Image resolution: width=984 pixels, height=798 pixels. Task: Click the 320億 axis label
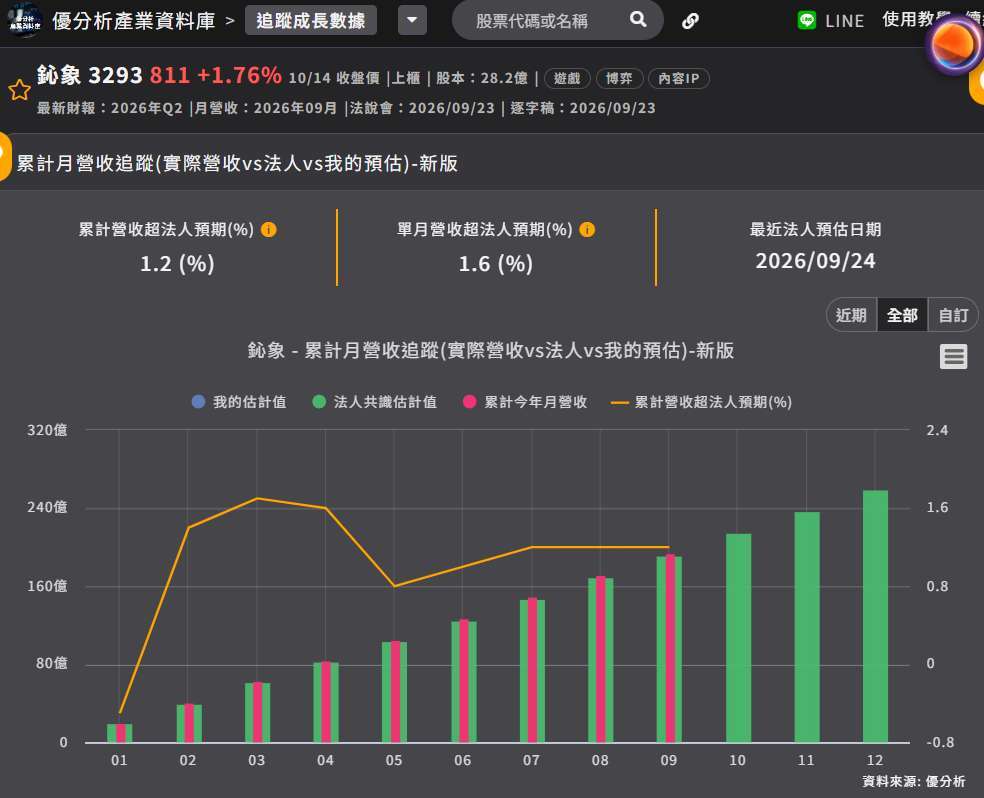(x=47, y=430)
